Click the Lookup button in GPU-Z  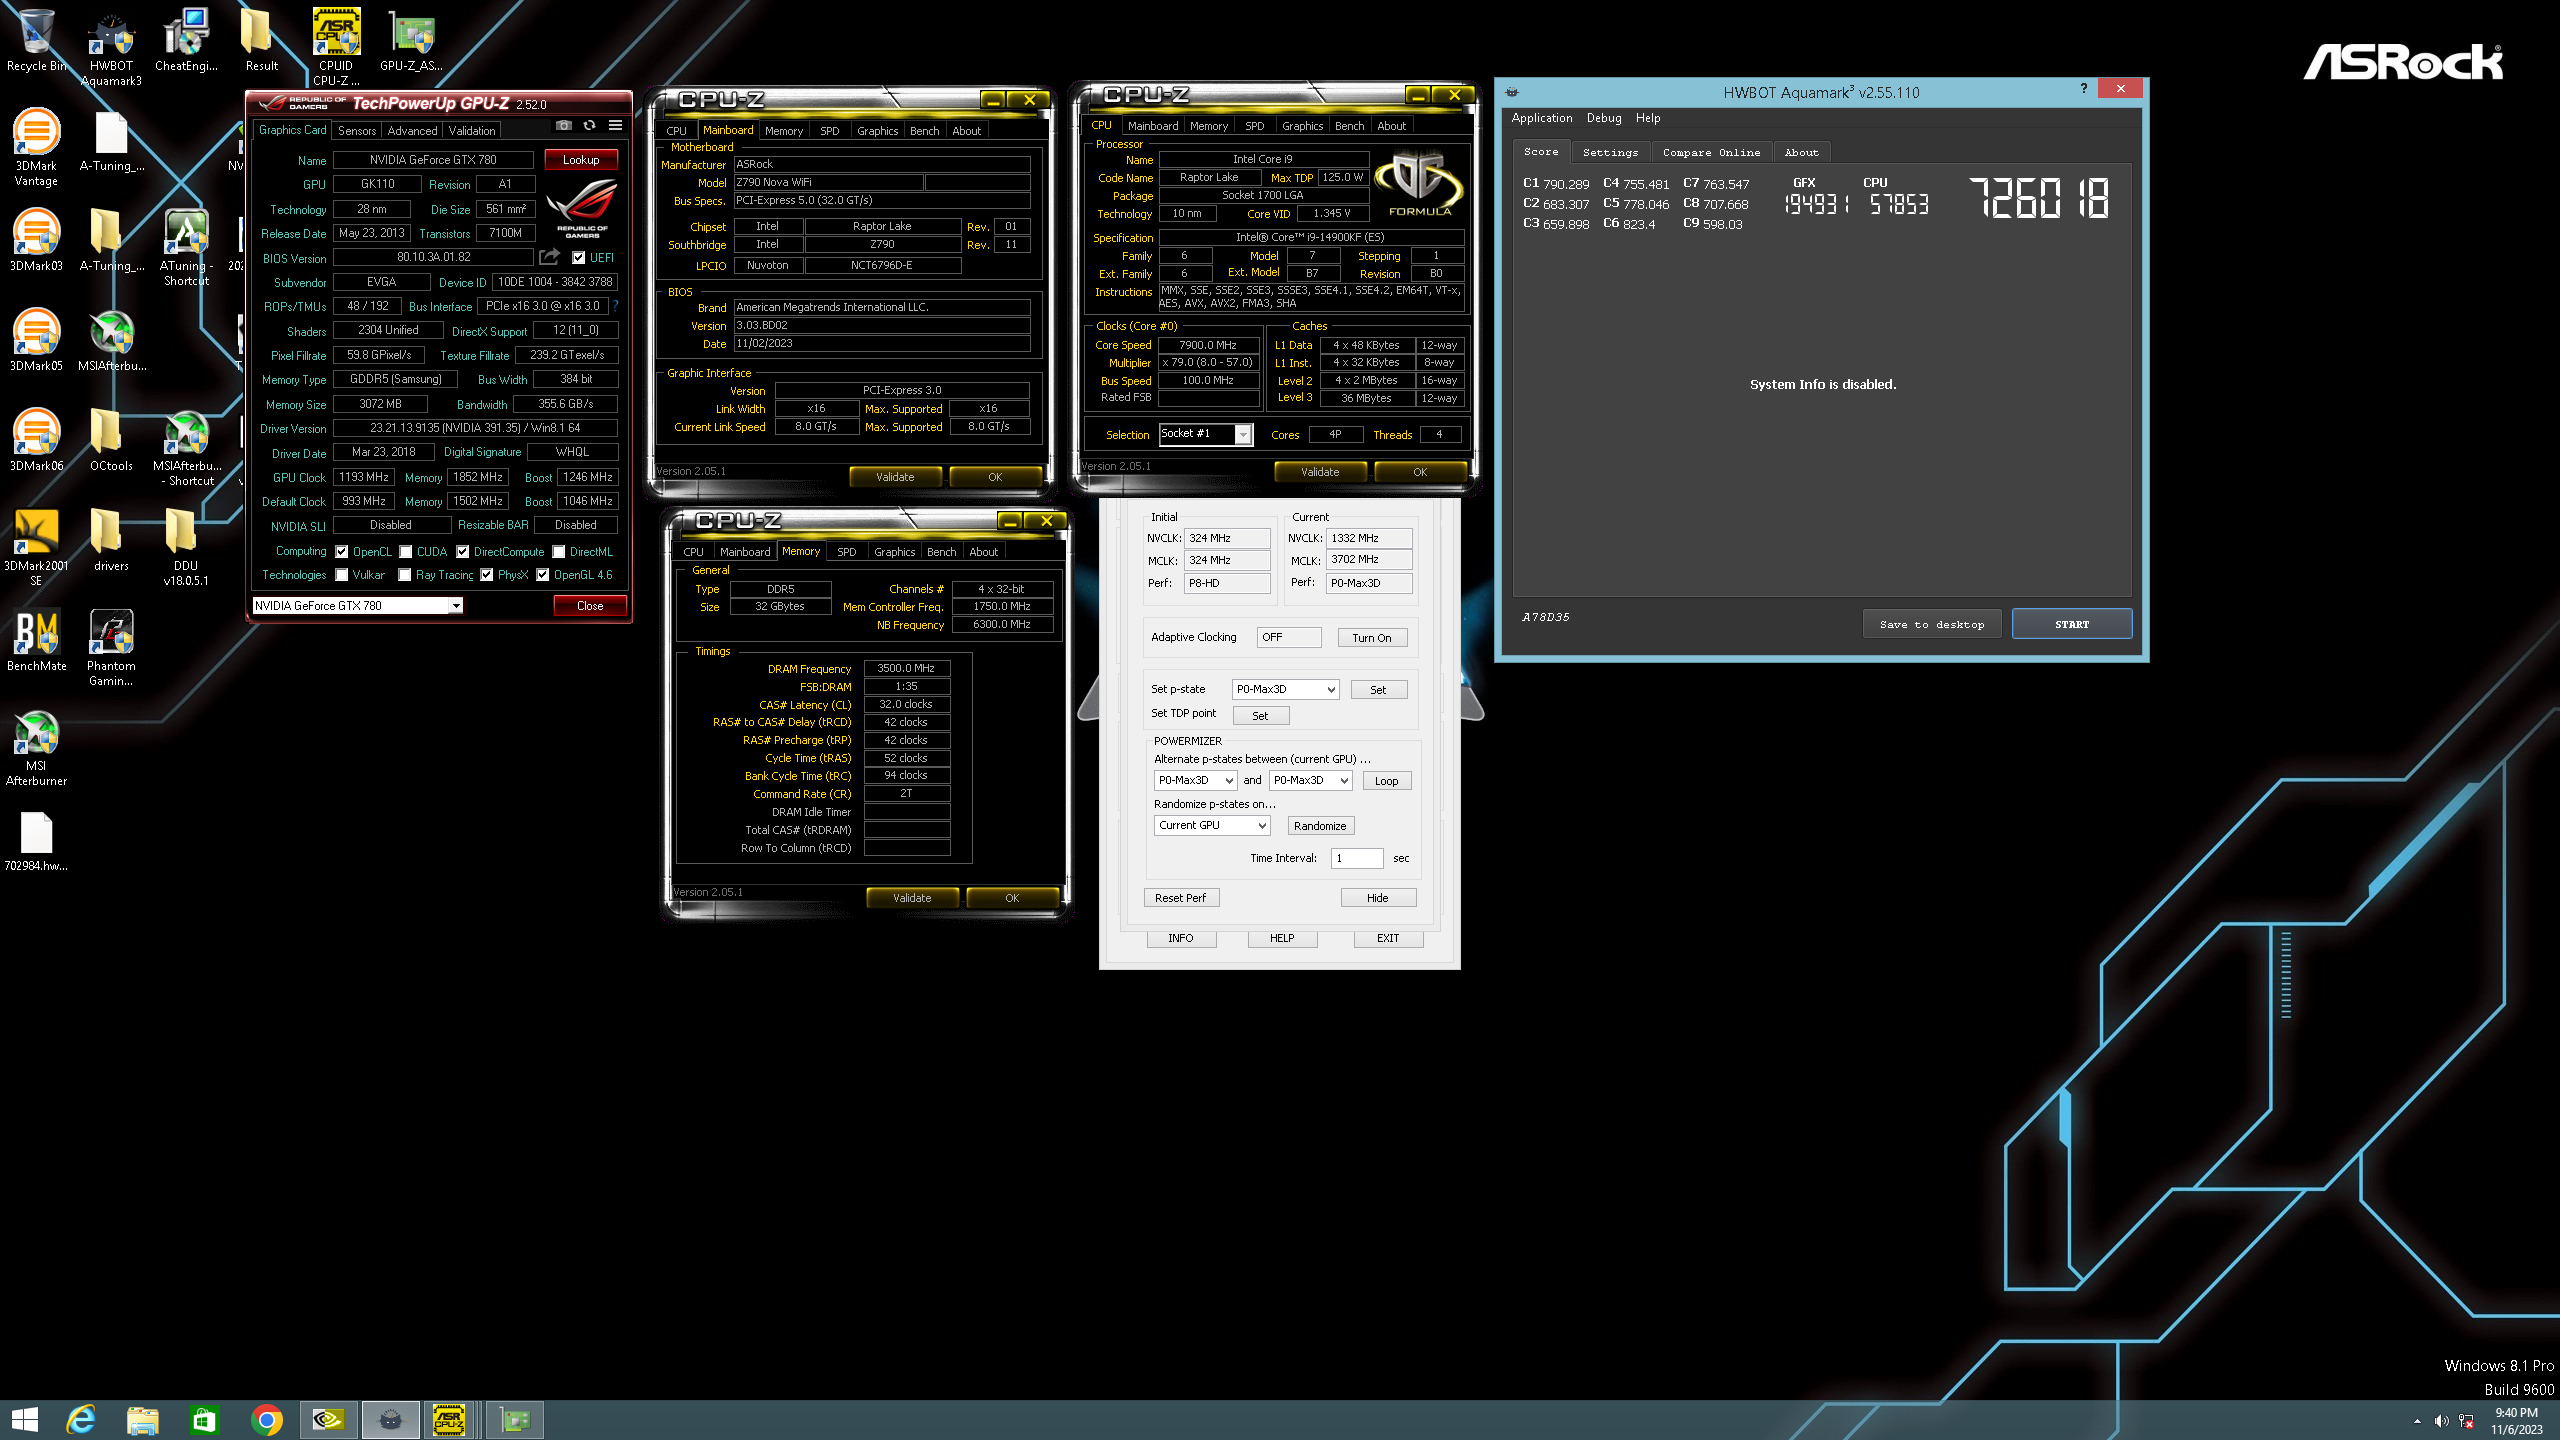pos(581,159)
